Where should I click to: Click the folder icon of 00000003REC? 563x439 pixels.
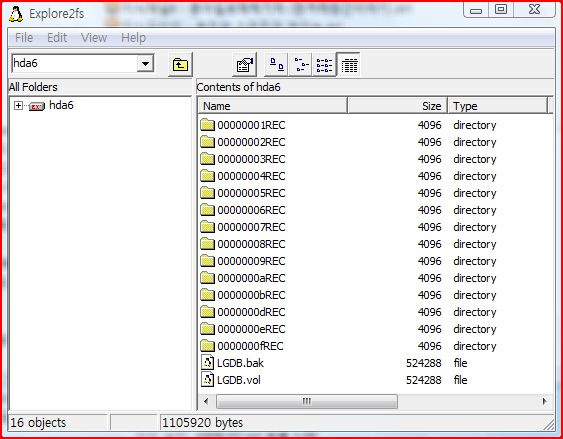click(207, 159)
